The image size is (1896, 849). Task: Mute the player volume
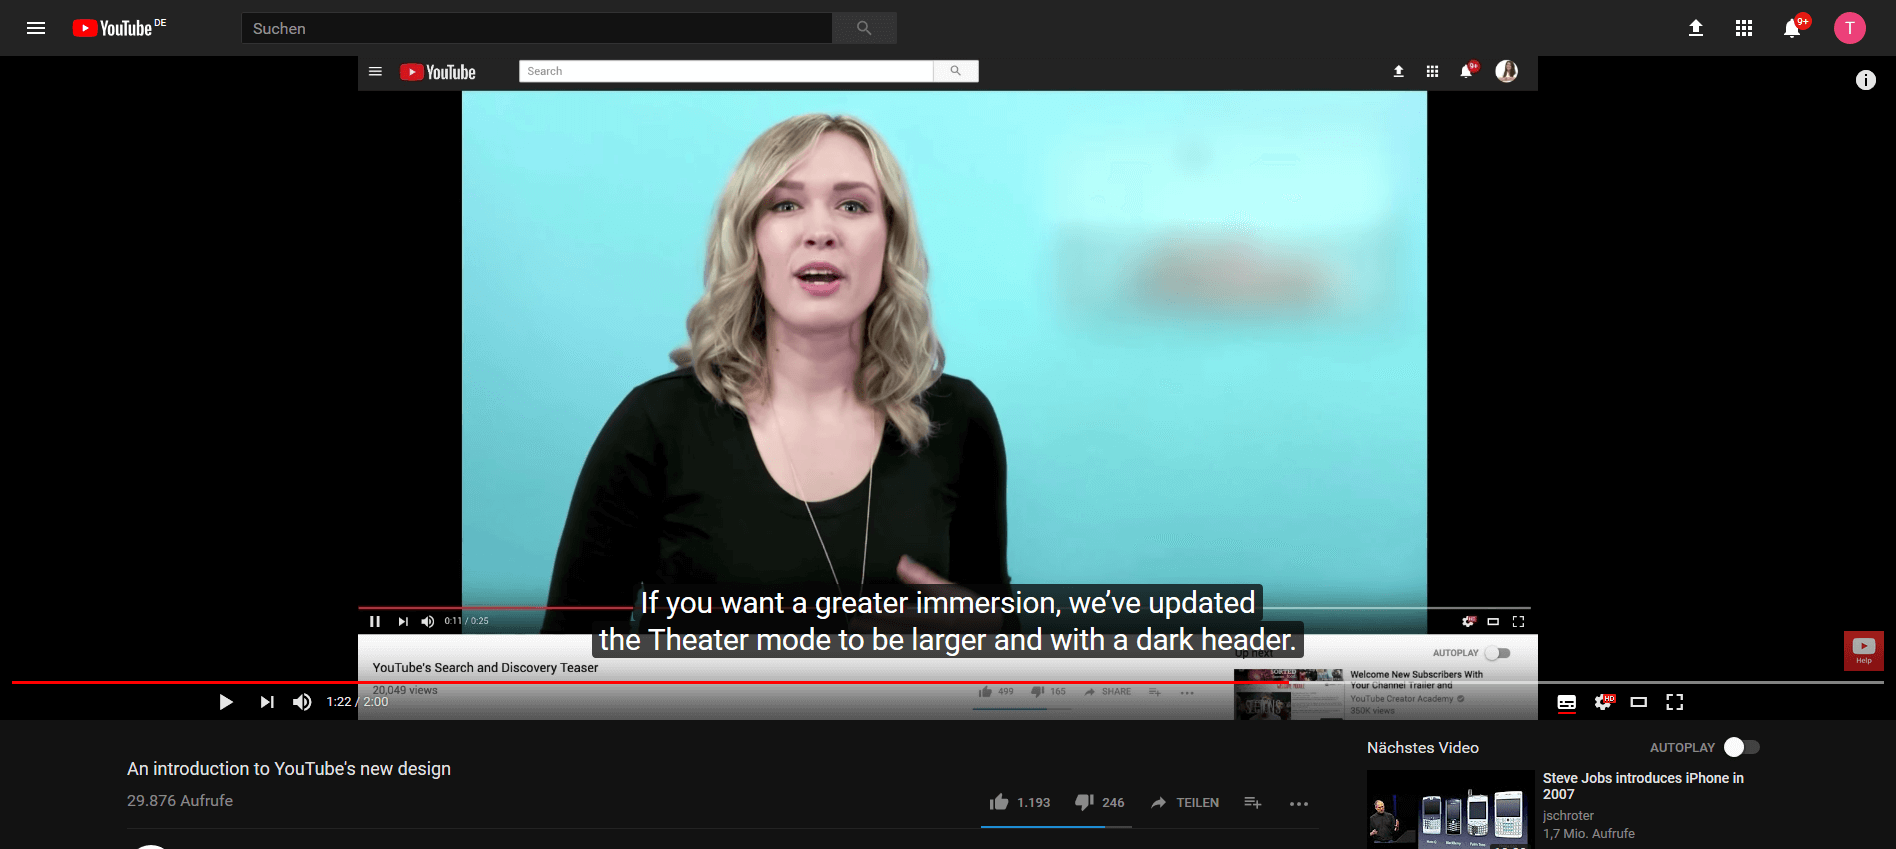pyautogui.click(x=302, y=702)
